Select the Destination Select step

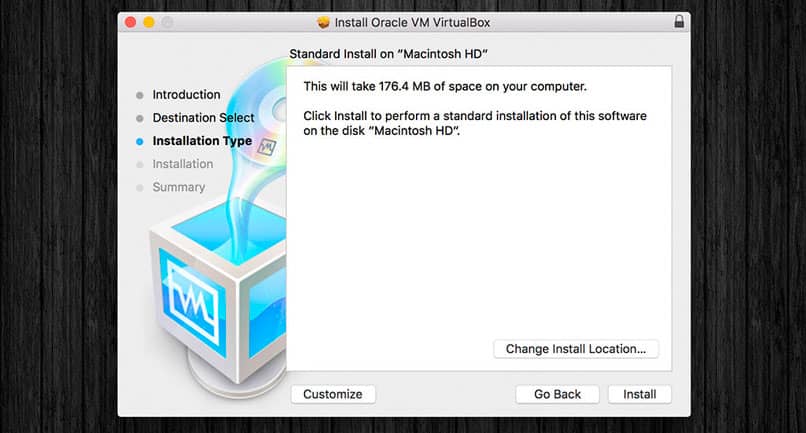pos(203,118)
